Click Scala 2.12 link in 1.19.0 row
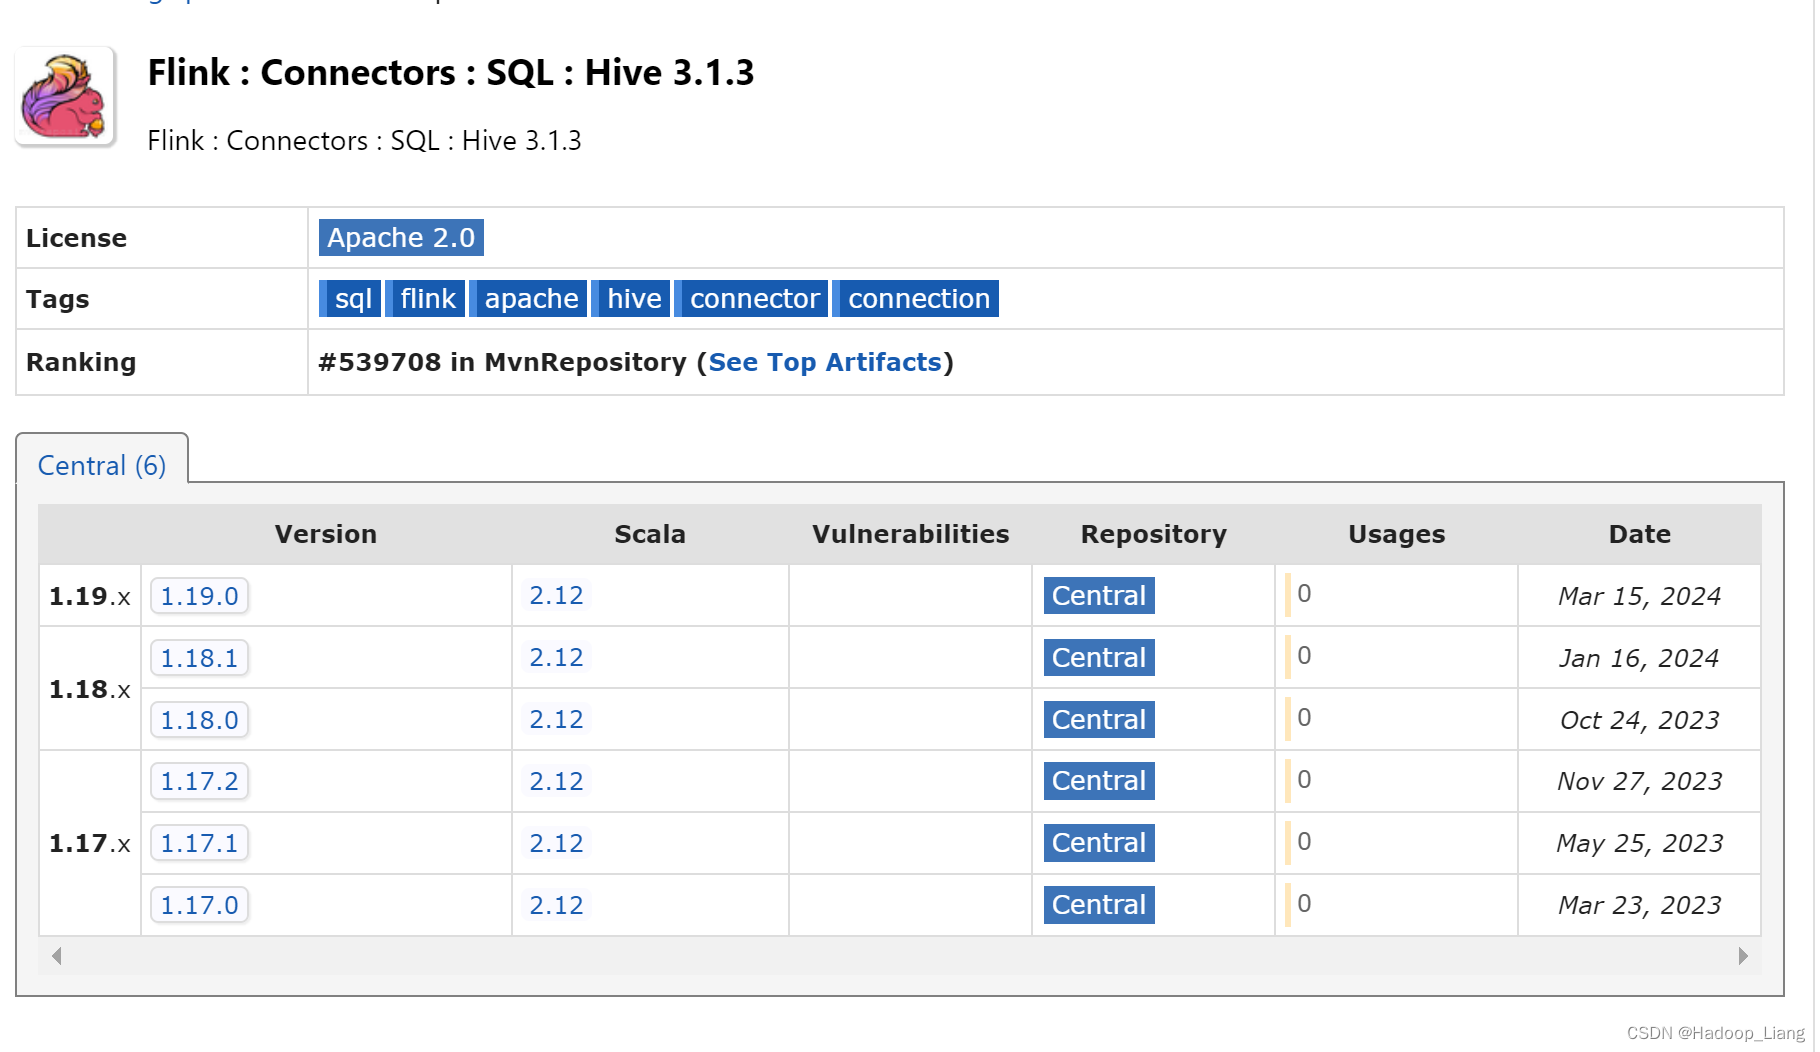 (556, 596)
